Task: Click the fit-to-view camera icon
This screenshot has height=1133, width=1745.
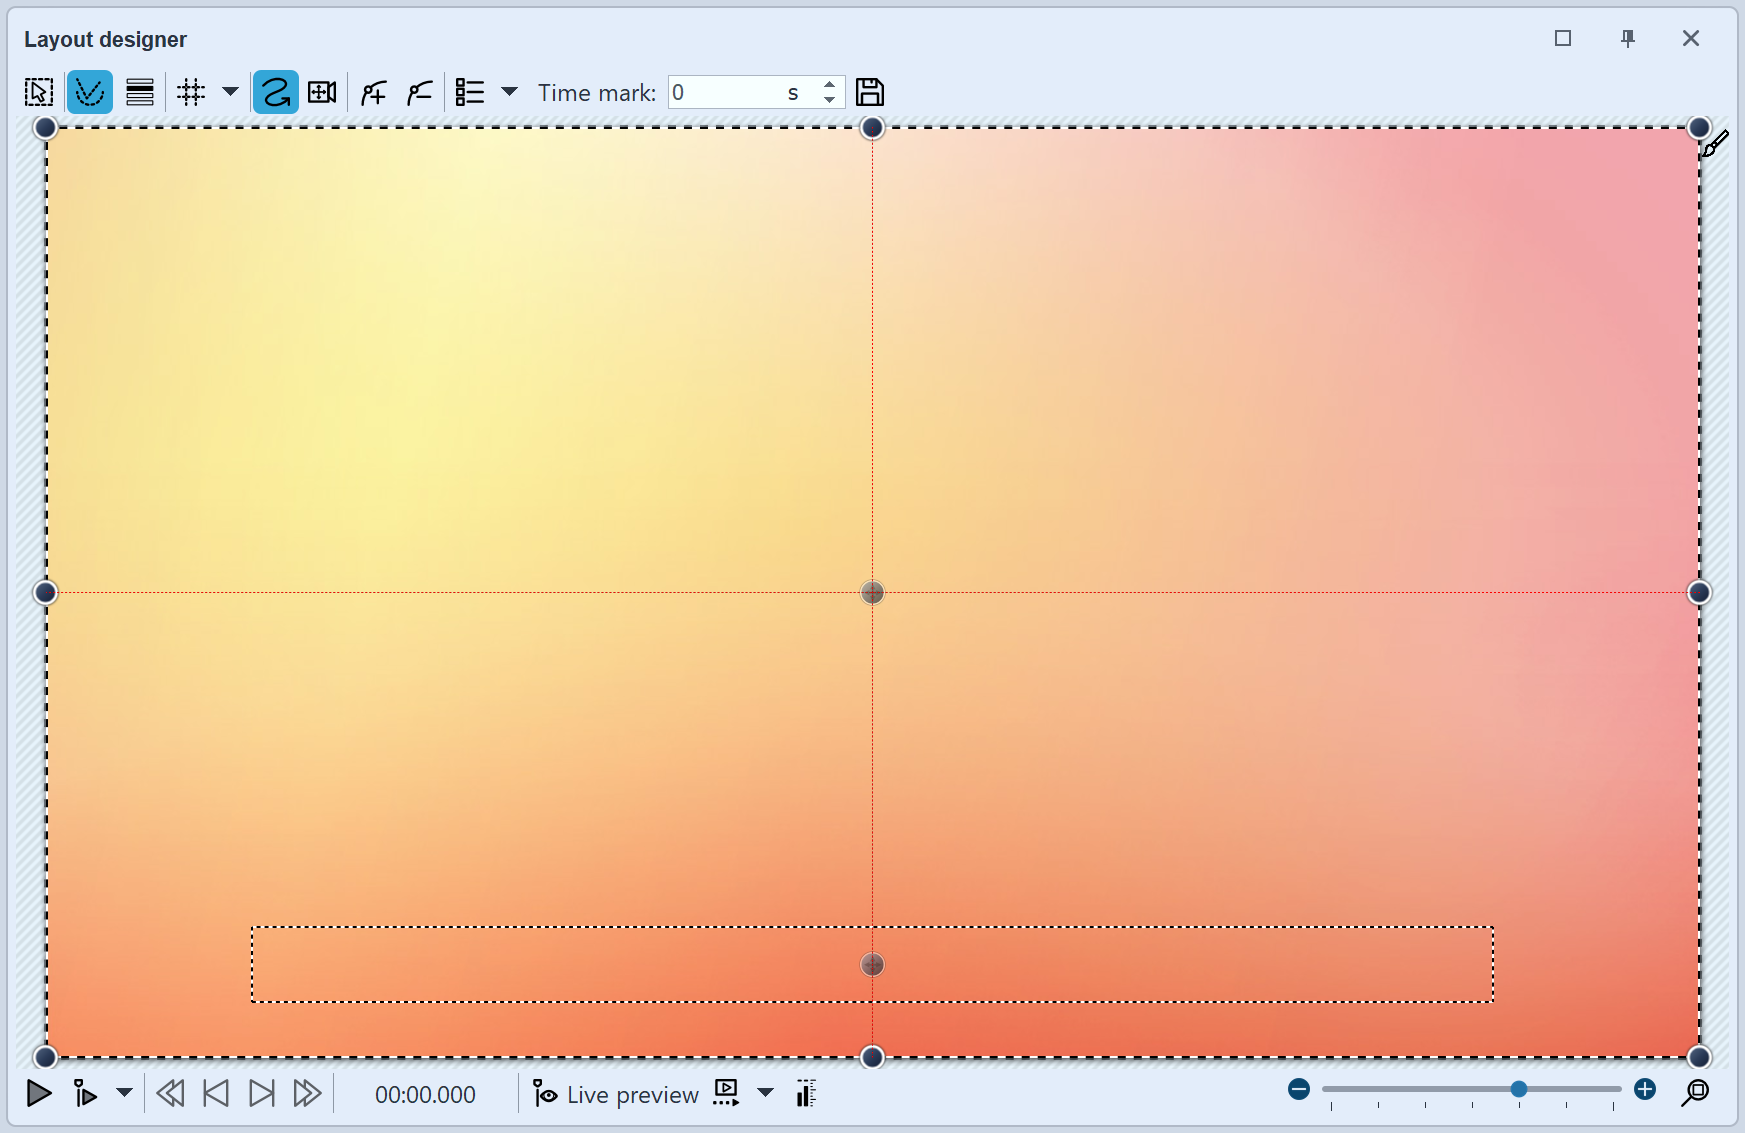Action: coord(321,92)
